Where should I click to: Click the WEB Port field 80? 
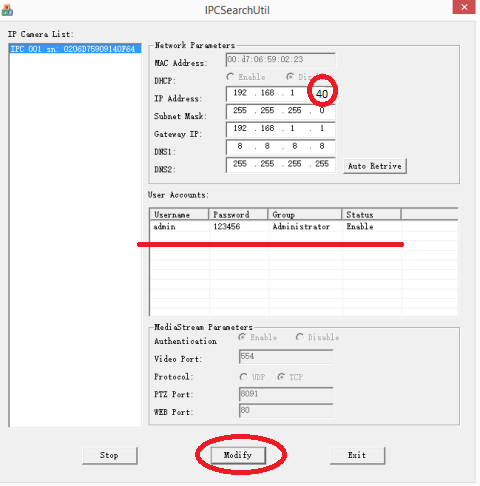286,411
